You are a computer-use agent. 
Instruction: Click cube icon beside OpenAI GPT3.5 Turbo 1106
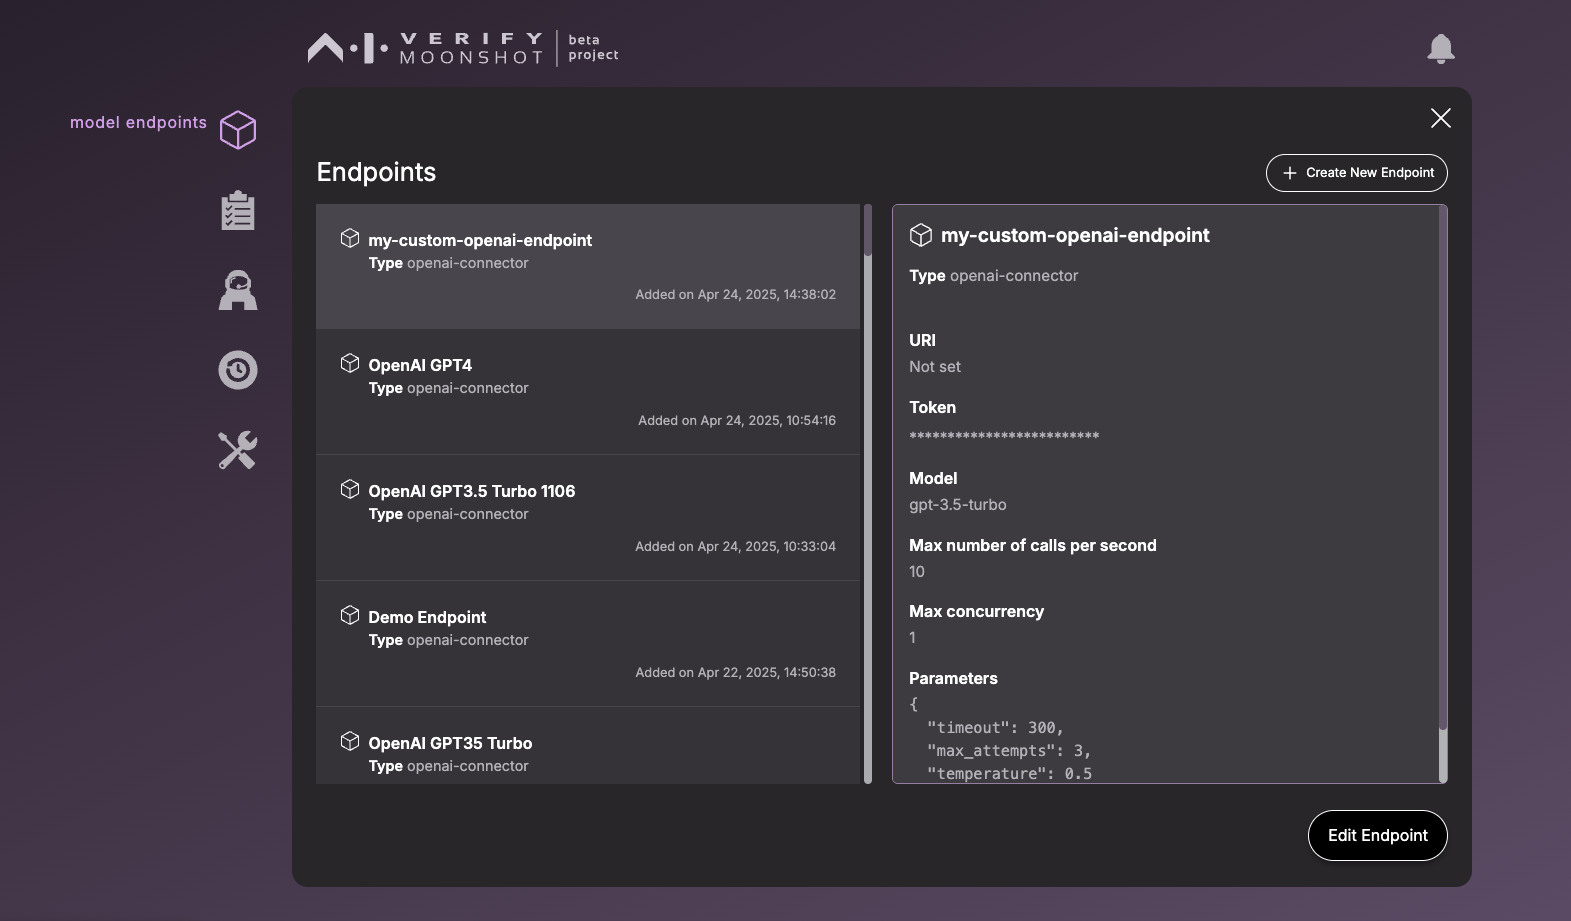350,489
